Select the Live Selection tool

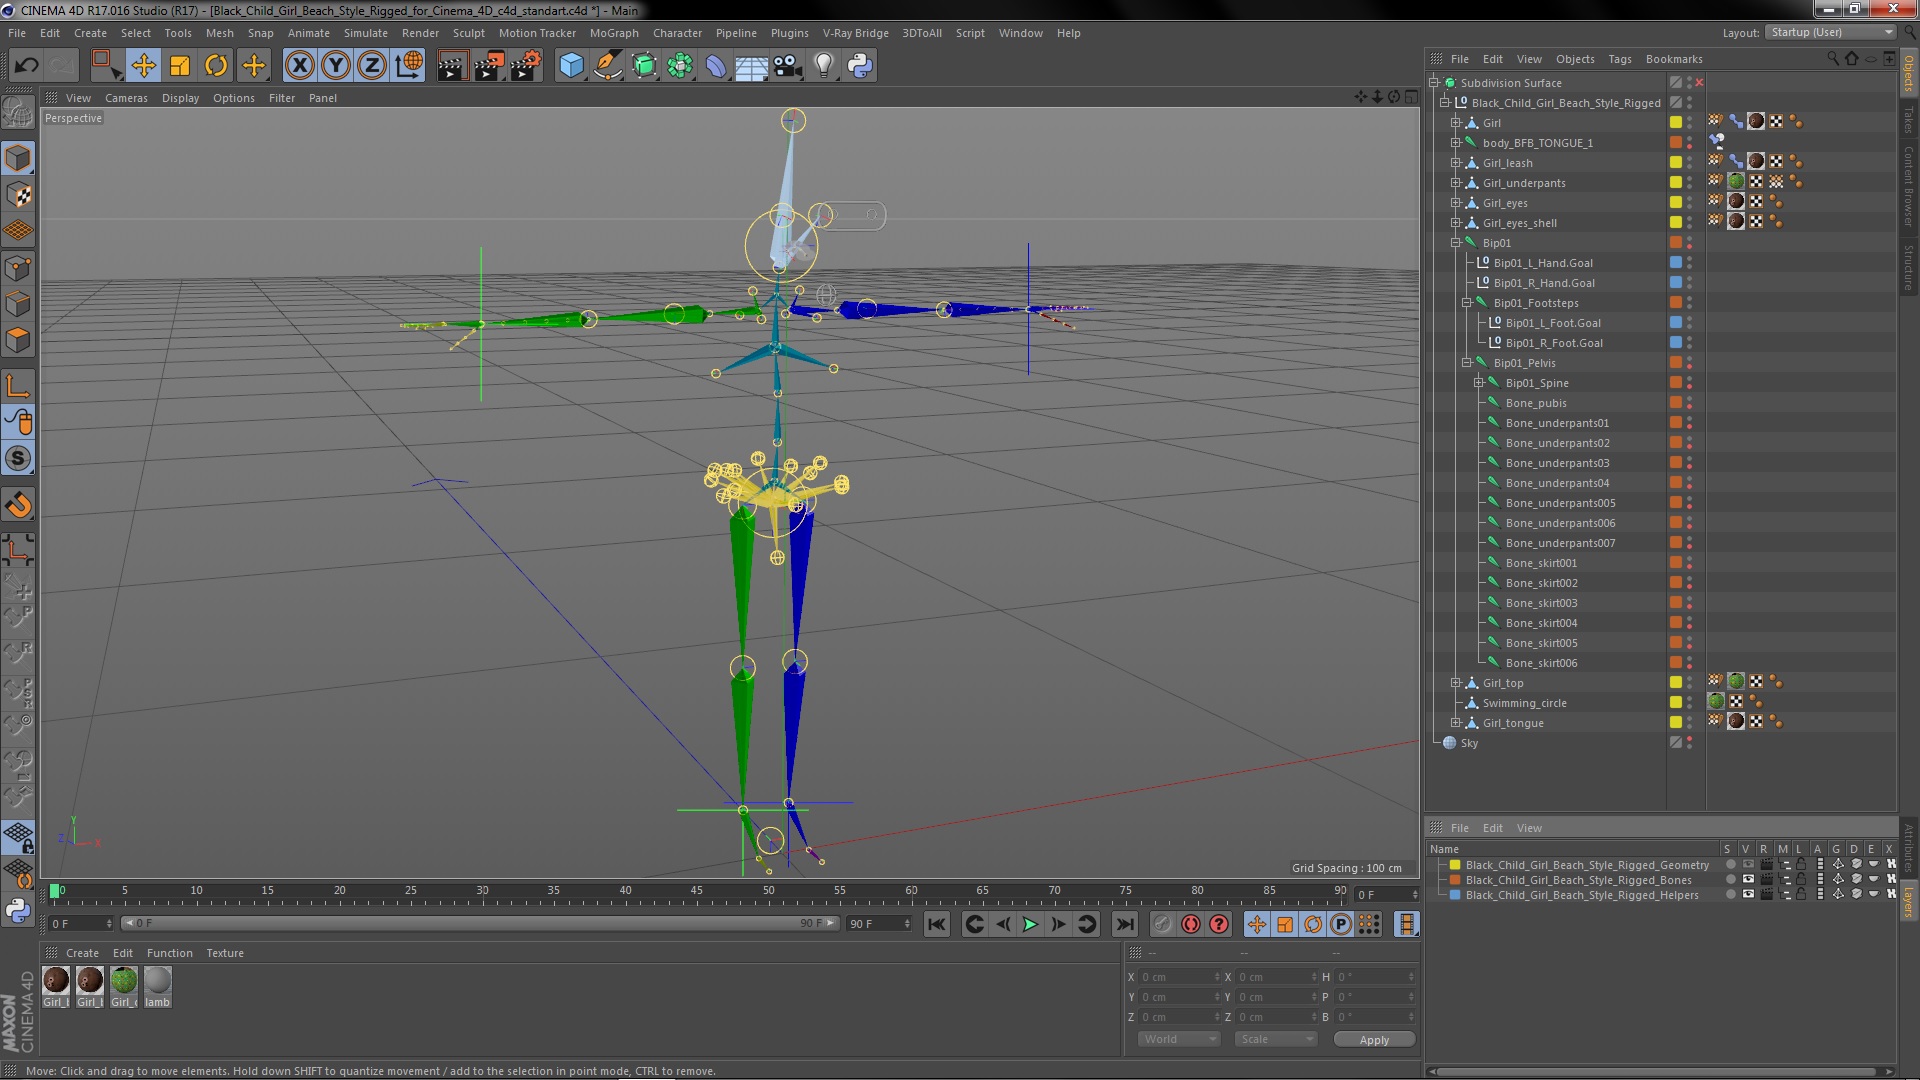pos(105,66)
